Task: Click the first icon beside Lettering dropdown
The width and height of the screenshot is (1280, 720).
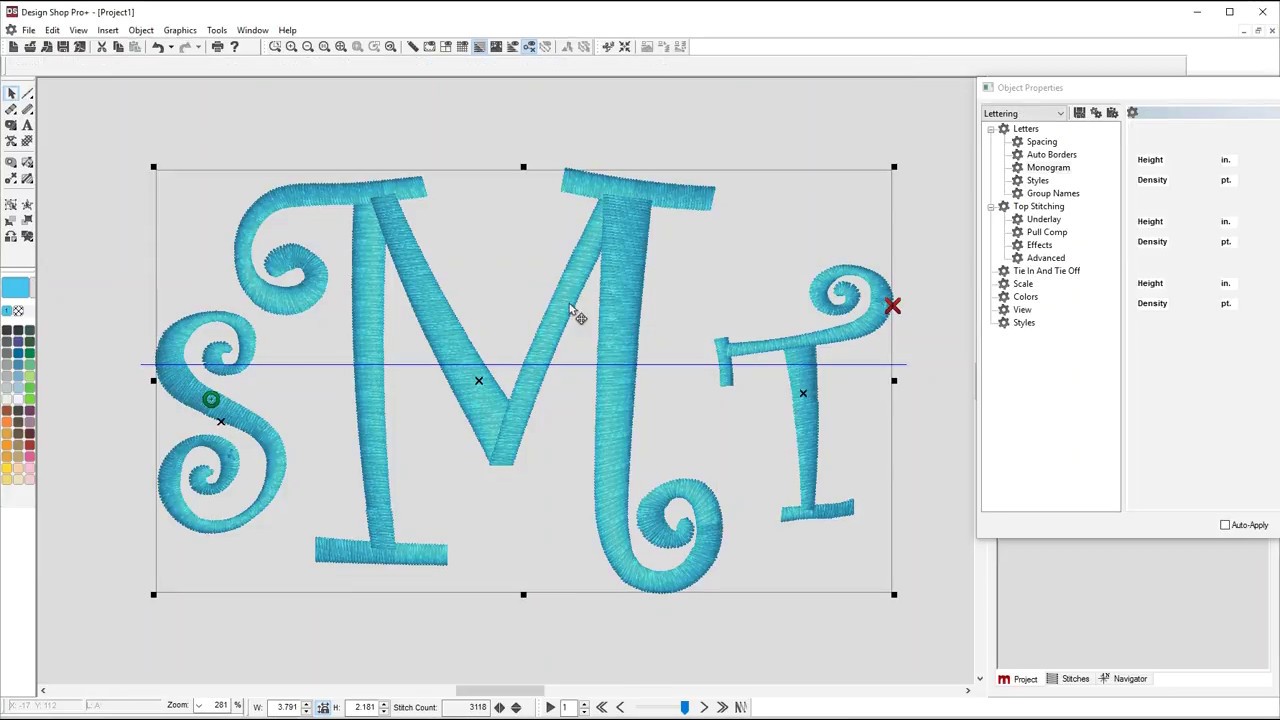Action: [1079, 113]
